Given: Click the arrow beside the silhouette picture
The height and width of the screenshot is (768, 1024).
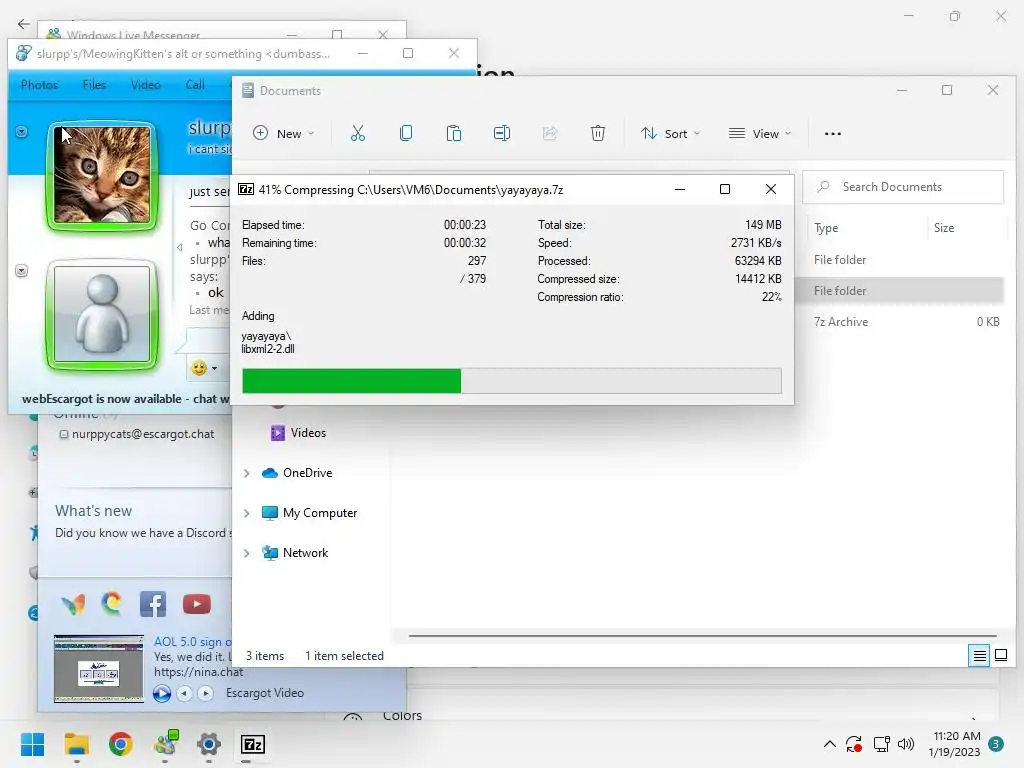Looking at the screenshot, I should coord(22,270).
